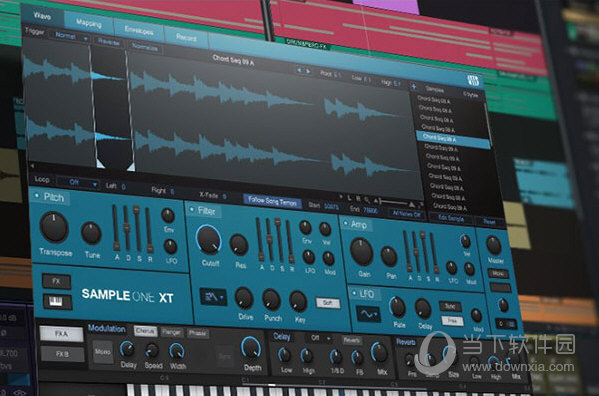
Task: Select the FX A page
Action: pyautogui.click(x=61, y=334)
